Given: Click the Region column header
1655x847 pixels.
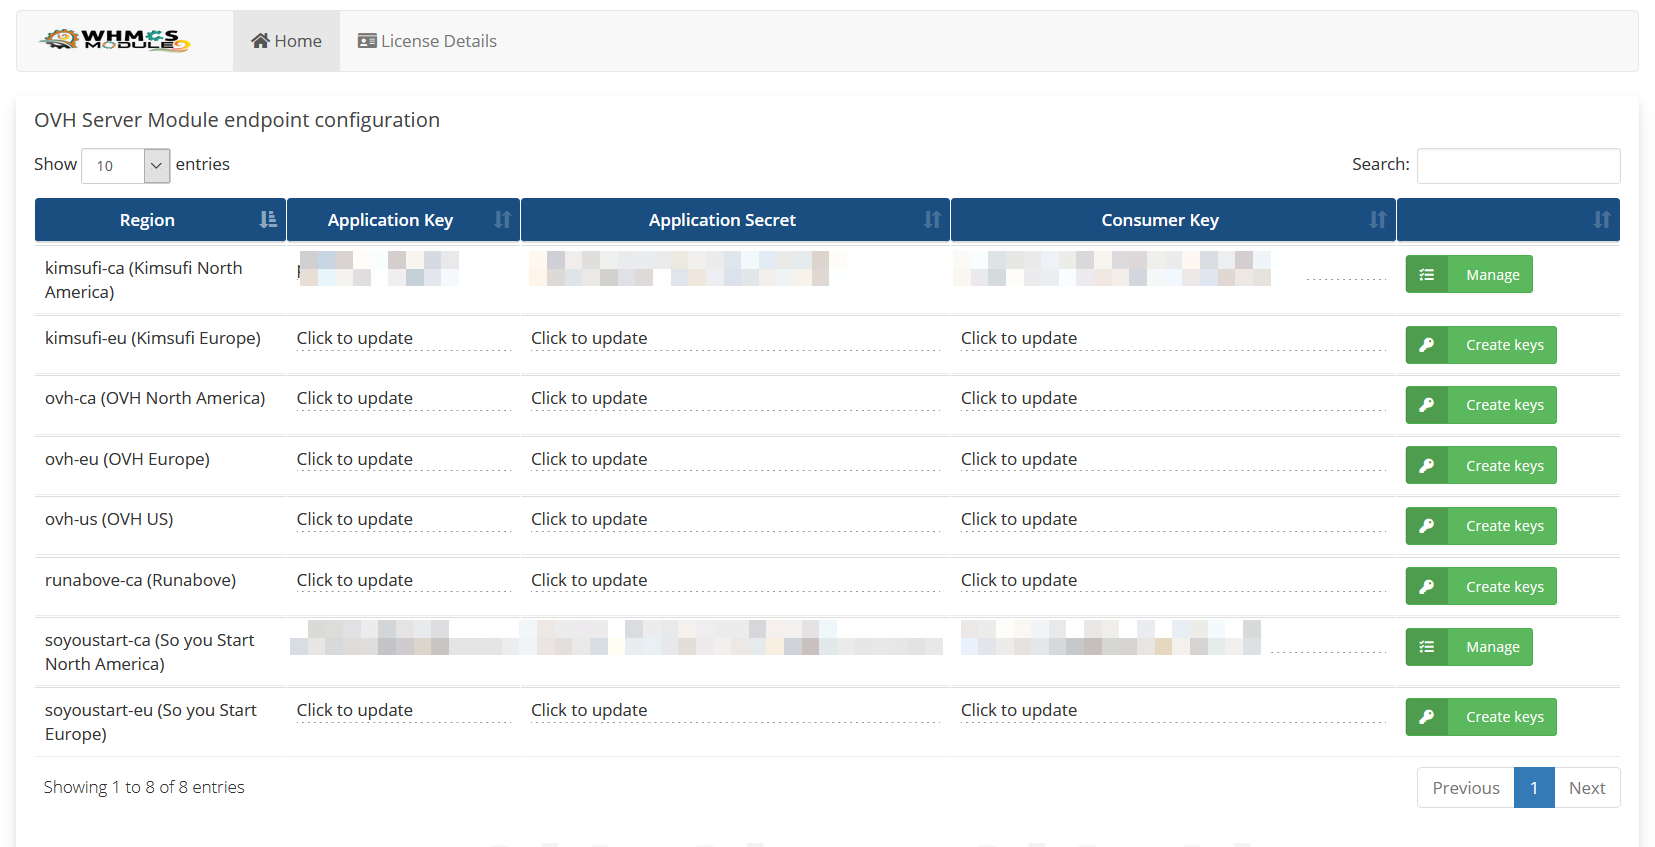Looking at the screenshot, I should (x=160, y=220).
